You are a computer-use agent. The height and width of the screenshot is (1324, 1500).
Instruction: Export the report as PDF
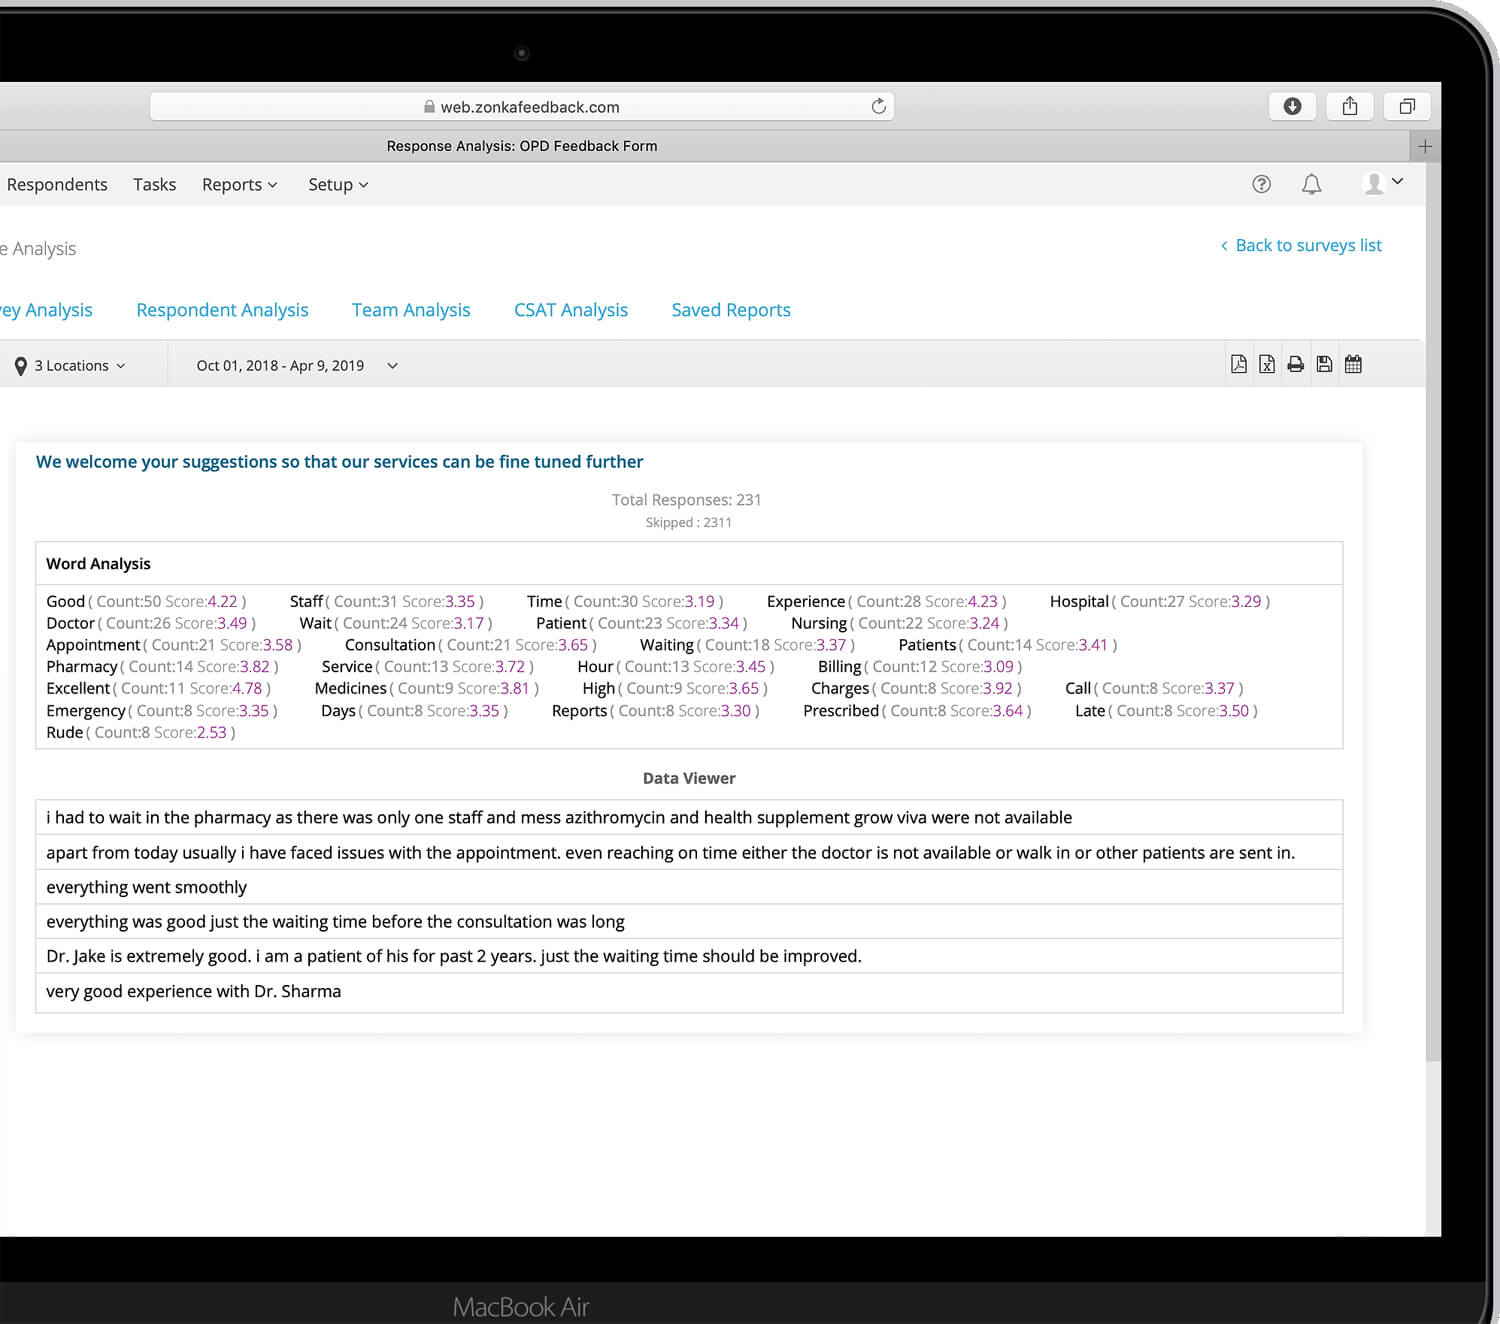(1238, 364)
